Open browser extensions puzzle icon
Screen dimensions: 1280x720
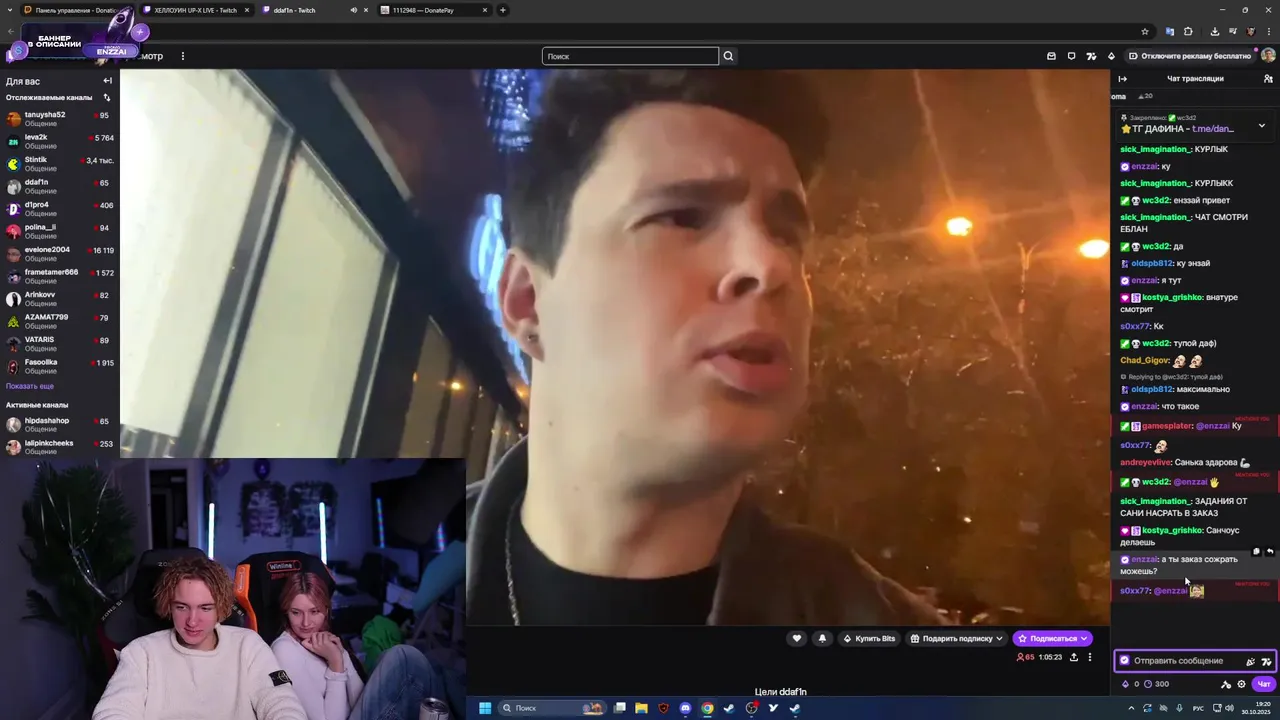(x=1188, y=31)
